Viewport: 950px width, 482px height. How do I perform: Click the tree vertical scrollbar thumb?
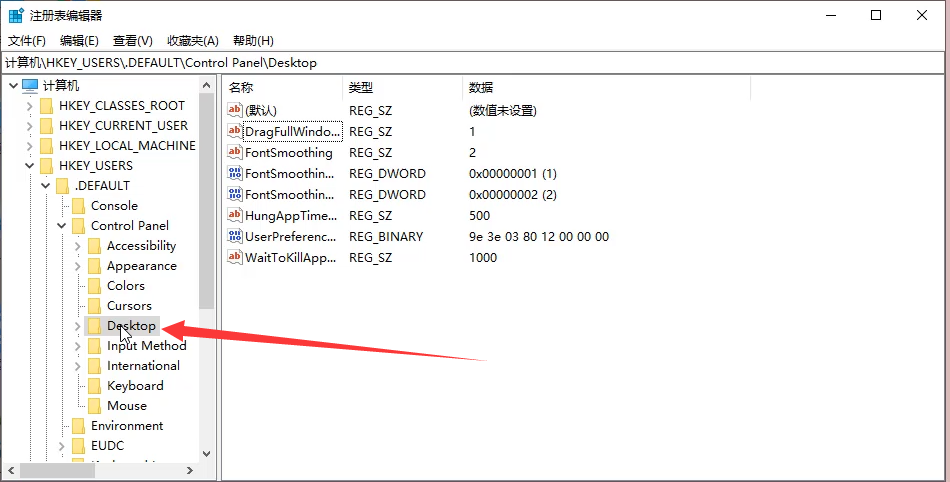pyautogui.click(x=207, y=201)
